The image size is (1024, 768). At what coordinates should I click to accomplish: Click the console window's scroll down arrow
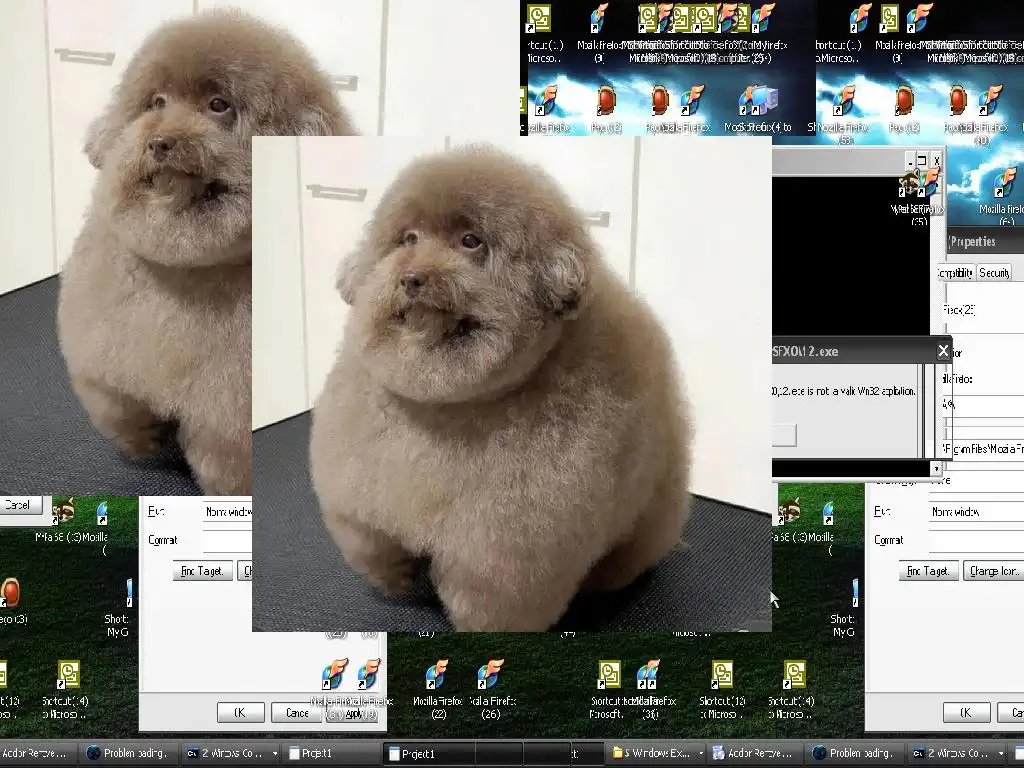click(x=936, y=468)
